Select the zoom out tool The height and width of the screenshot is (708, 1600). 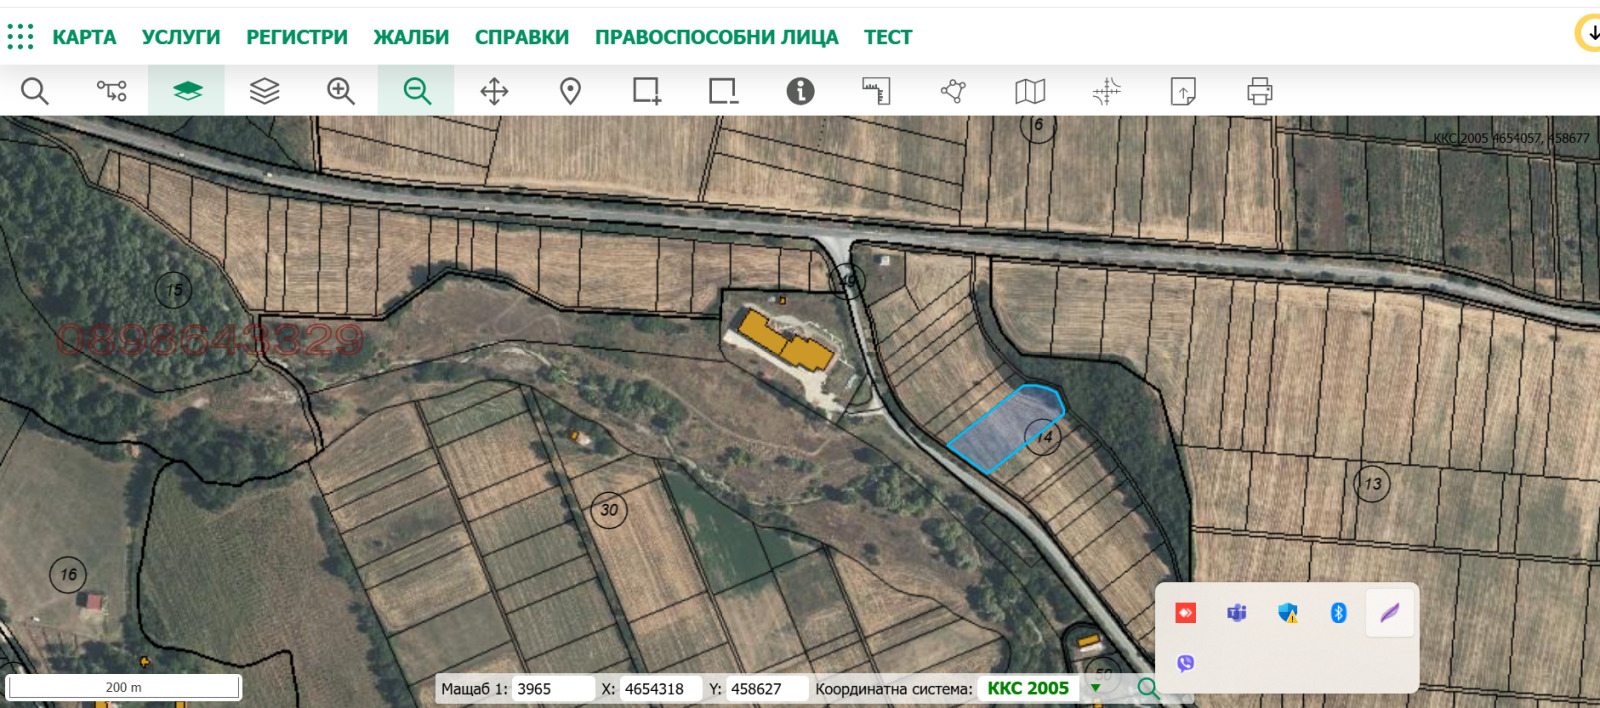tap(417, 91)
